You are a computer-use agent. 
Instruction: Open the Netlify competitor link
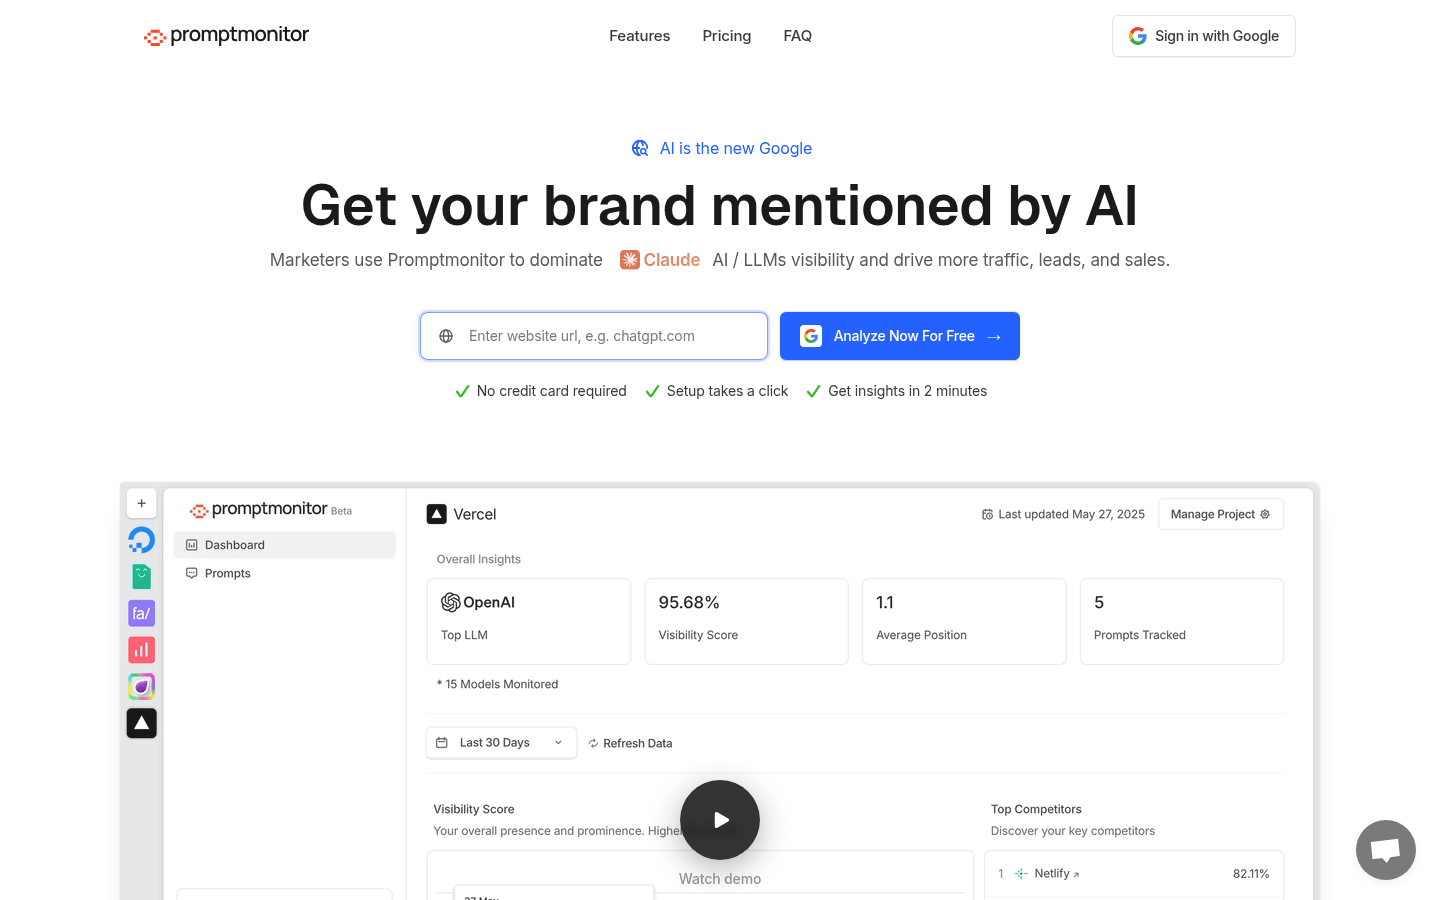point(1057,874)
